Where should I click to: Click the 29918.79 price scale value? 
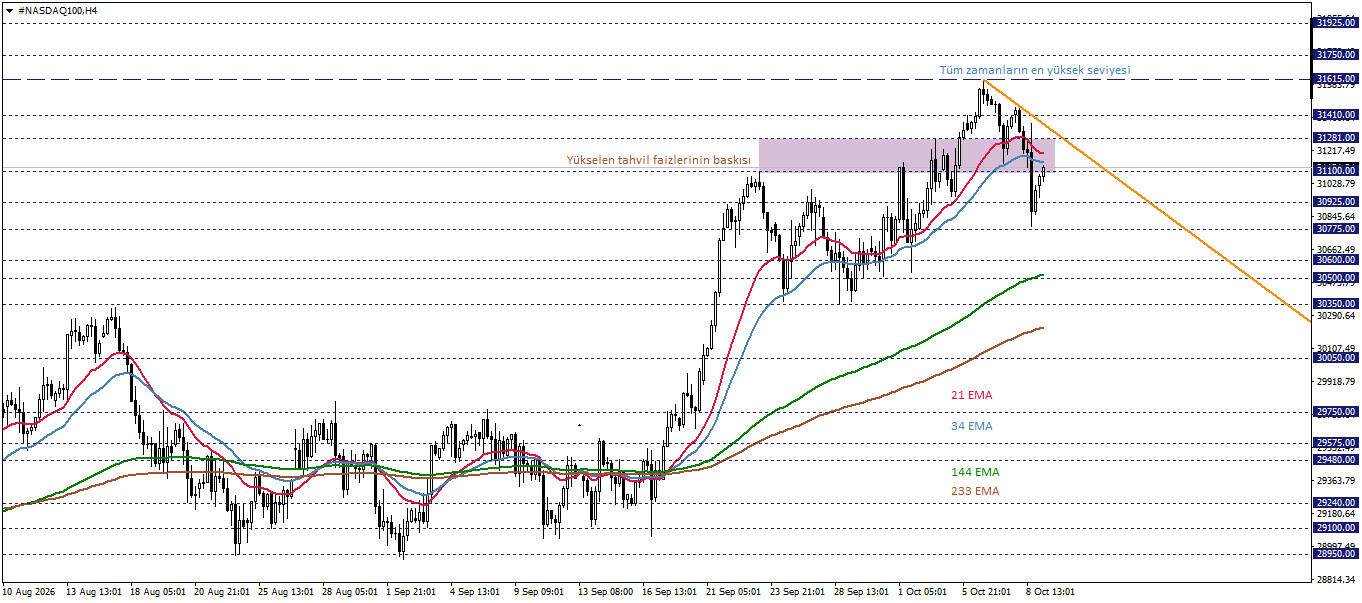(x=1336, y=382)
